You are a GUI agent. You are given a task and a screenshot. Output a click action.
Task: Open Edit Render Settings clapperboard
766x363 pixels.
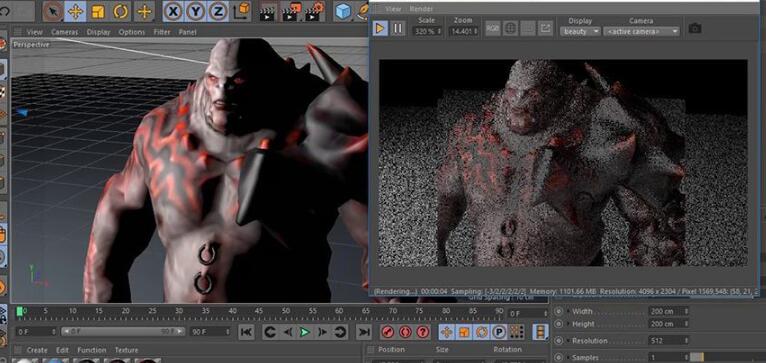point(315,12)
